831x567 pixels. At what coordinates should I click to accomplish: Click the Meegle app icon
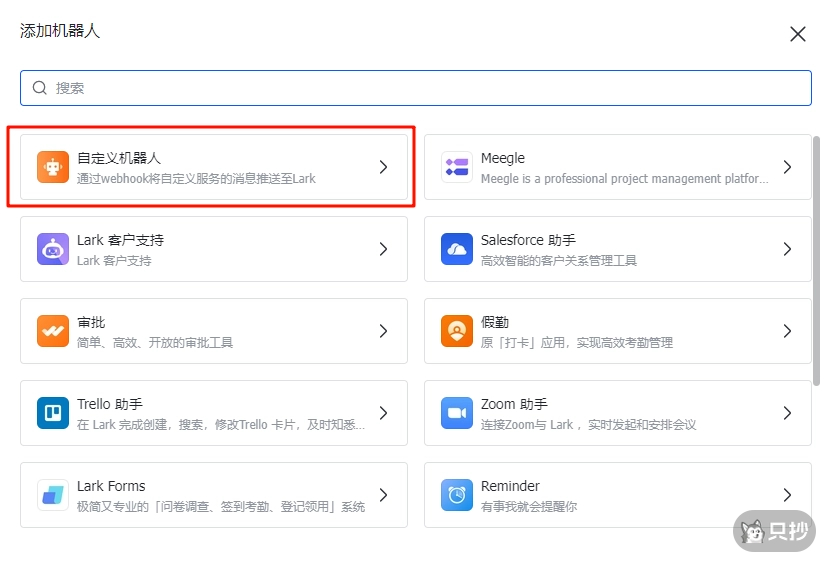[457, 167]
